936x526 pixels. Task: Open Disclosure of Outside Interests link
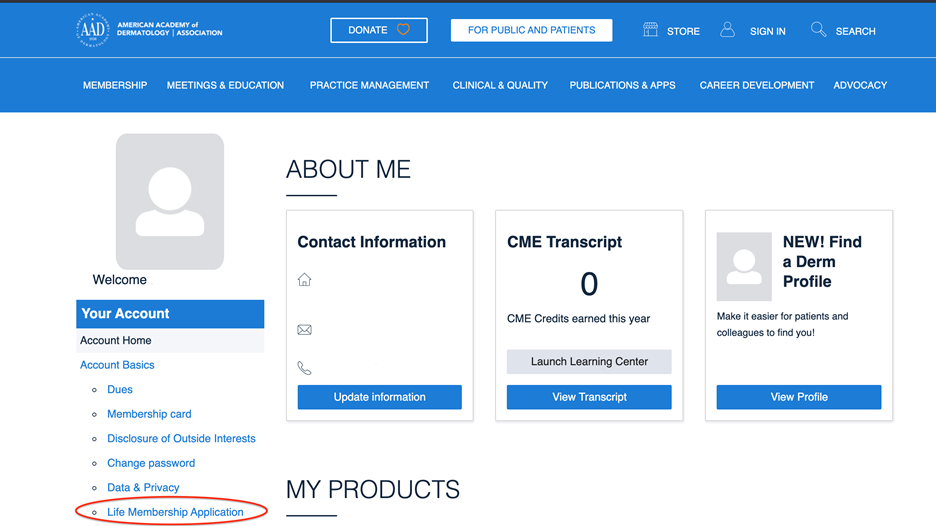(x=181, y=438)
